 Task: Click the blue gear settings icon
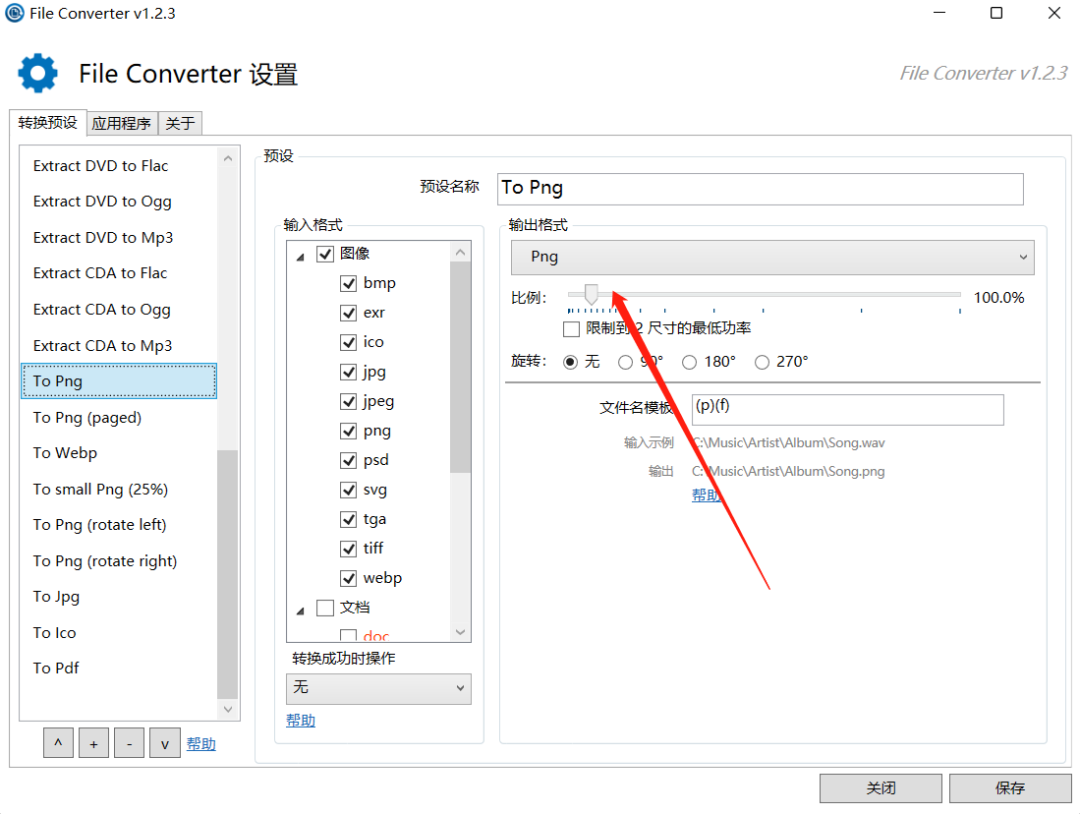[37, 73]
